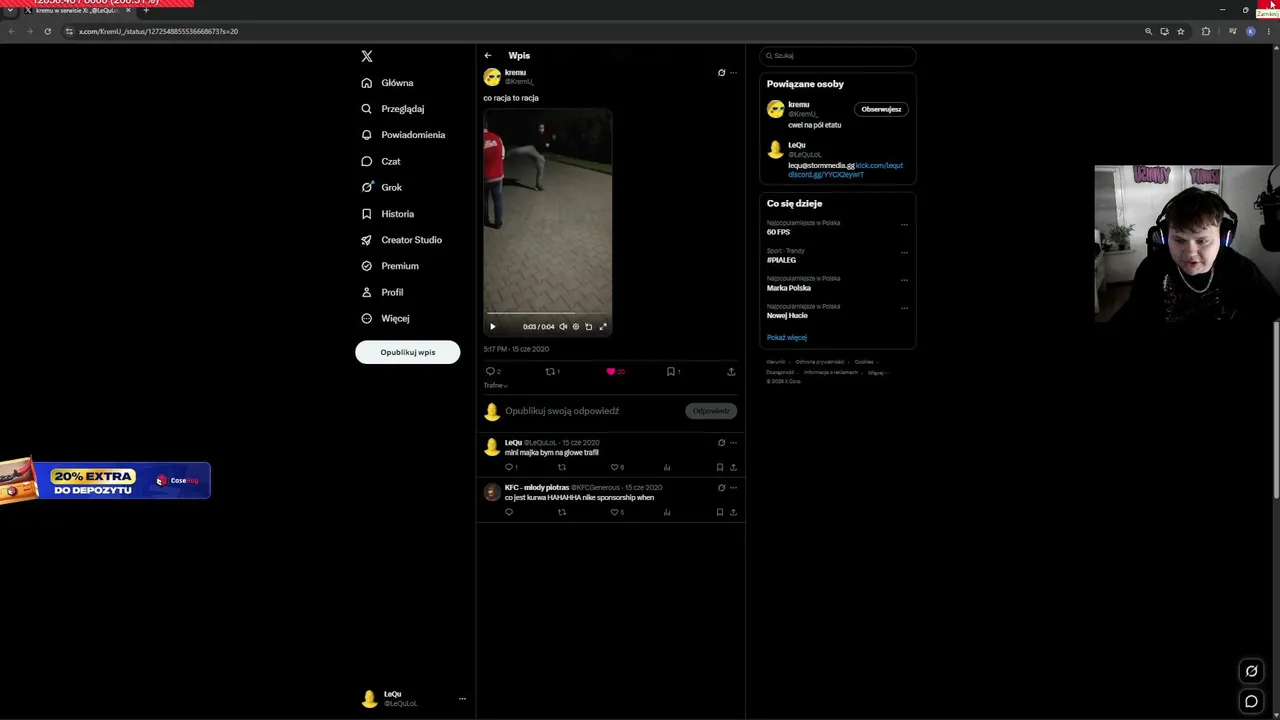
Task: Open the X logo home link
Action: [367, 56]
